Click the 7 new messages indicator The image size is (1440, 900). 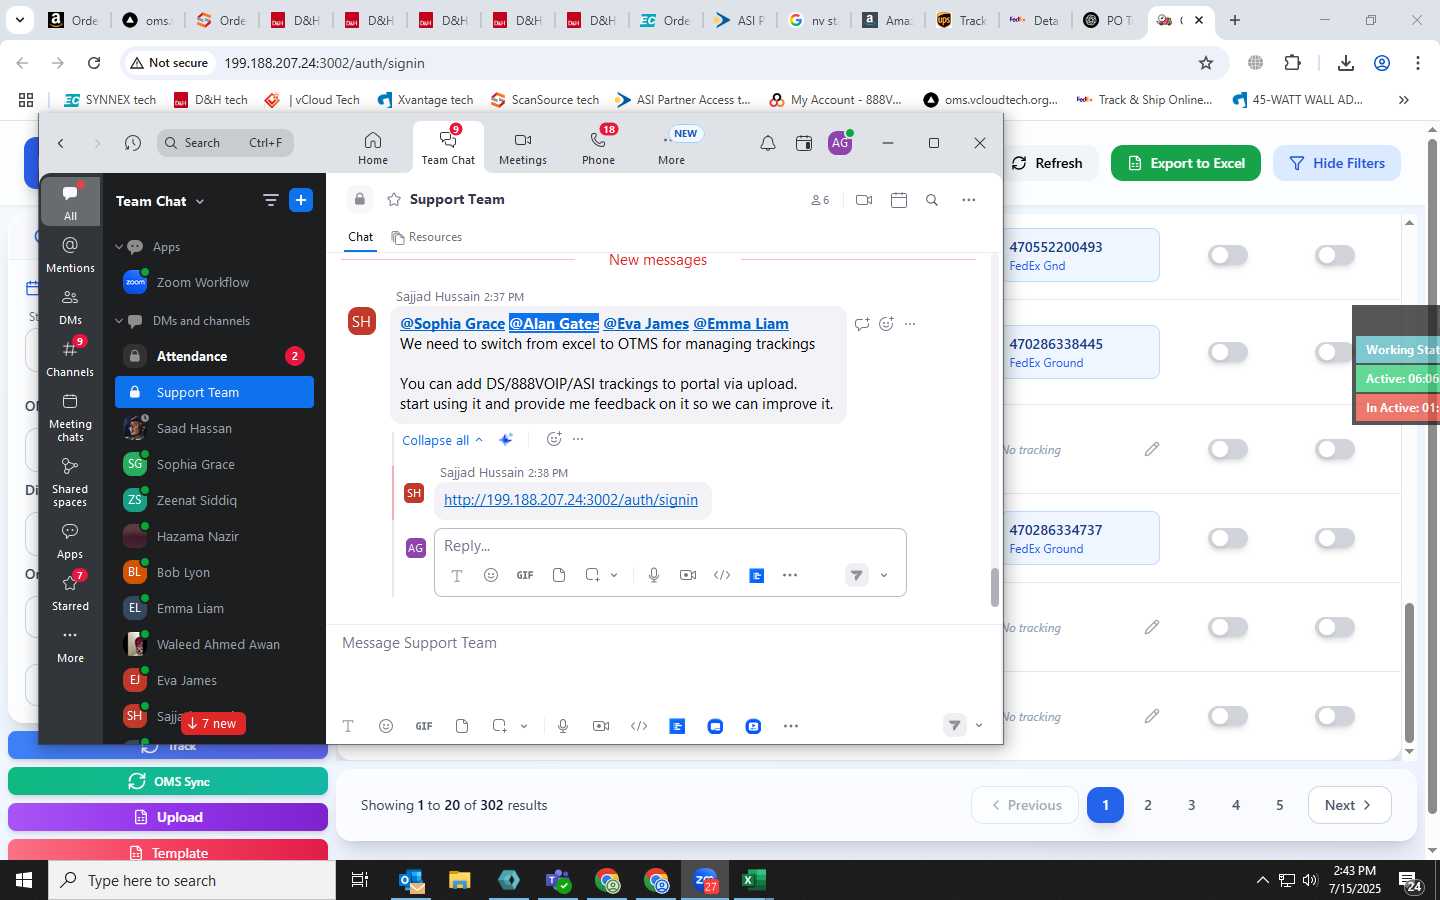click(x=213, y=723)
